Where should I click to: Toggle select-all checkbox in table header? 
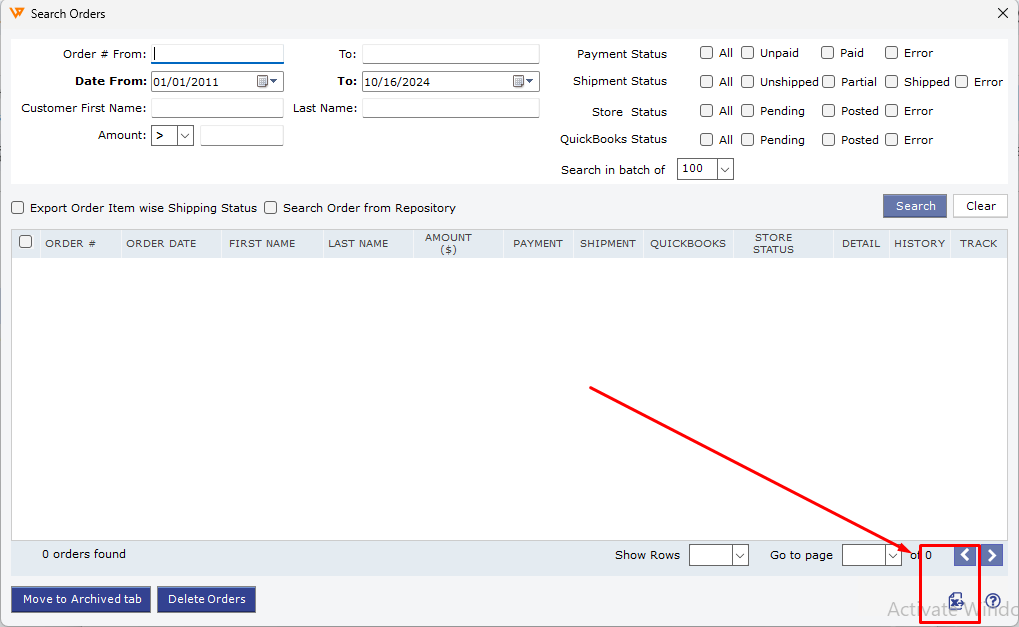click(x=25, y=242)
